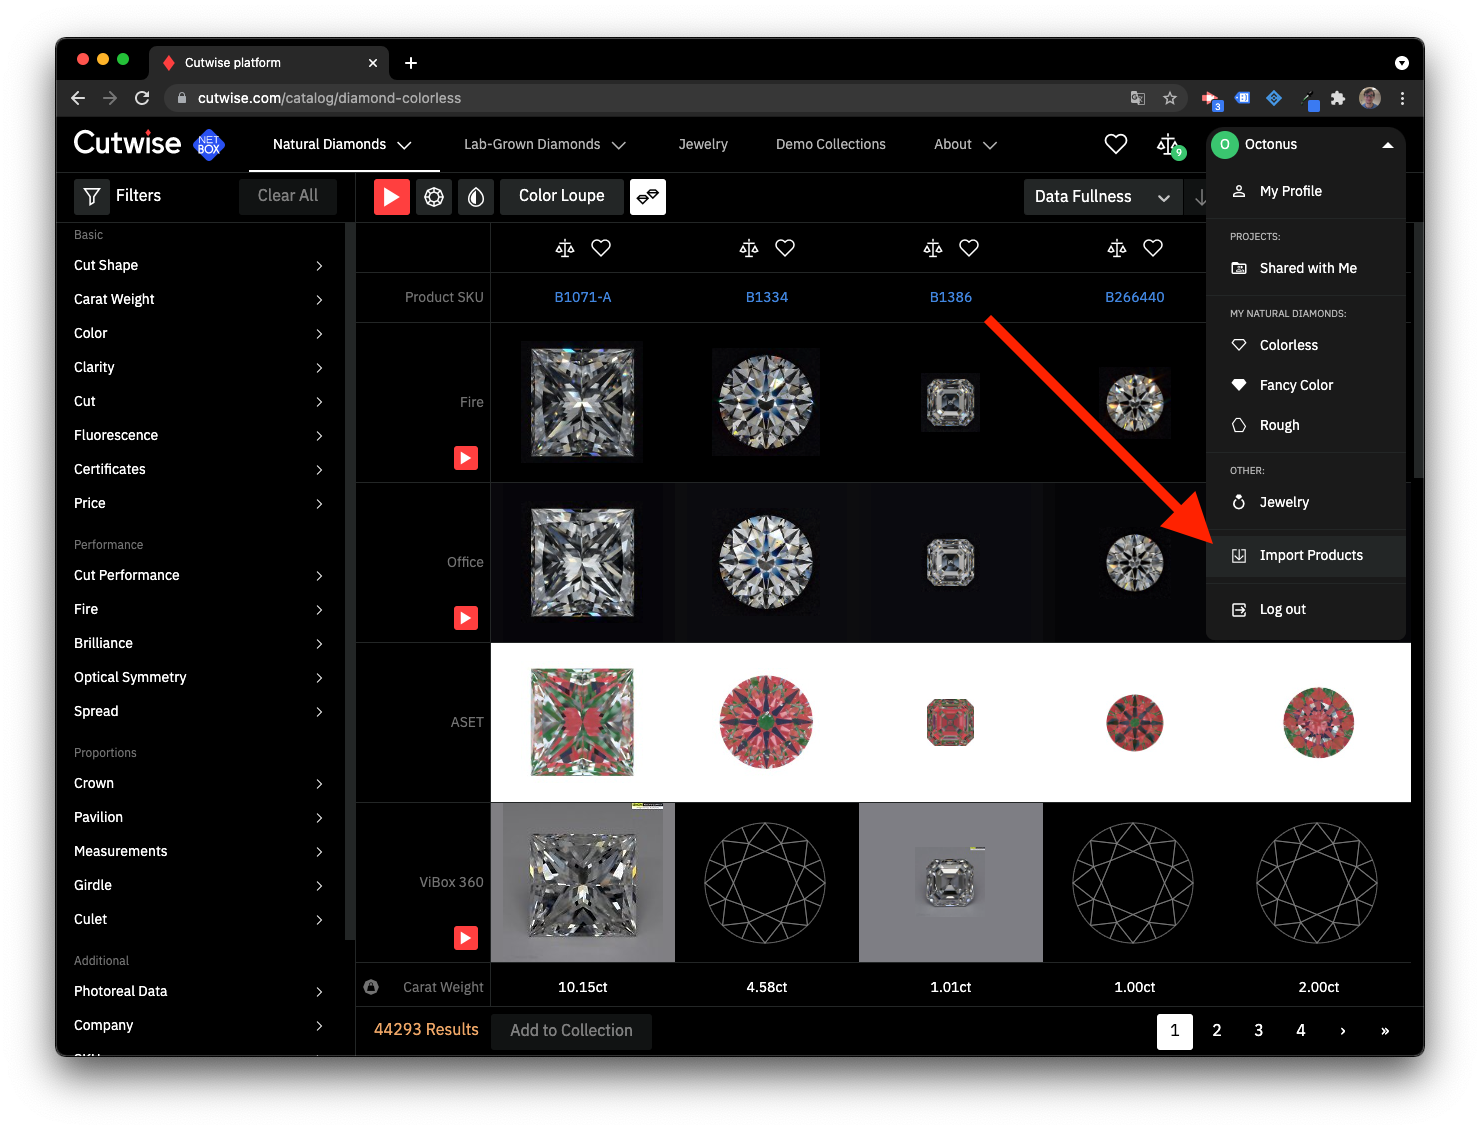The width and height of the screenshot is (1480, 1130).
Task: Collapse the Octonus user menu
Action: click(x=1306, y=145)
